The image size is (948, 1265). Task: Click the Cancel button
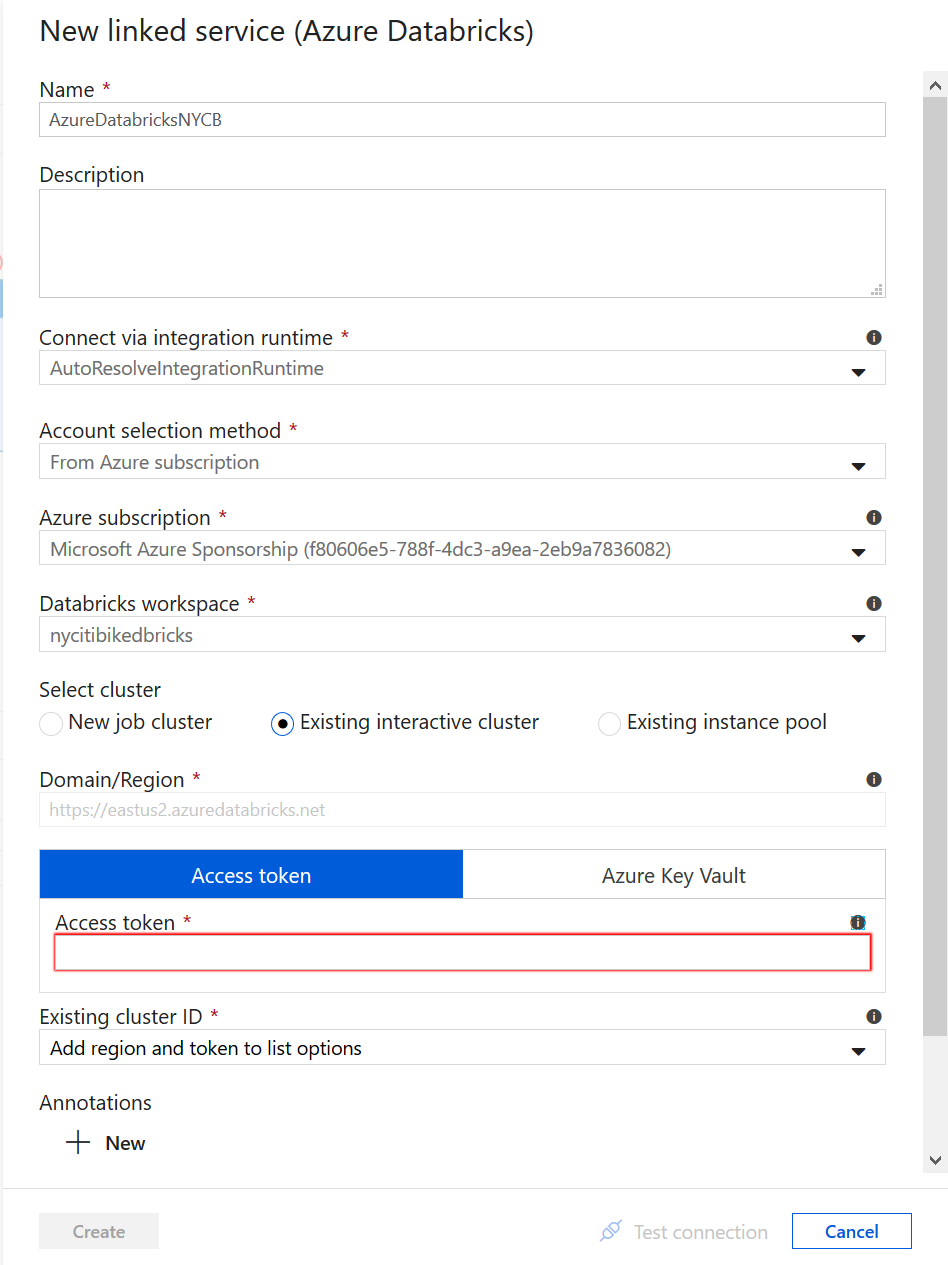(x=851, y=1231)
